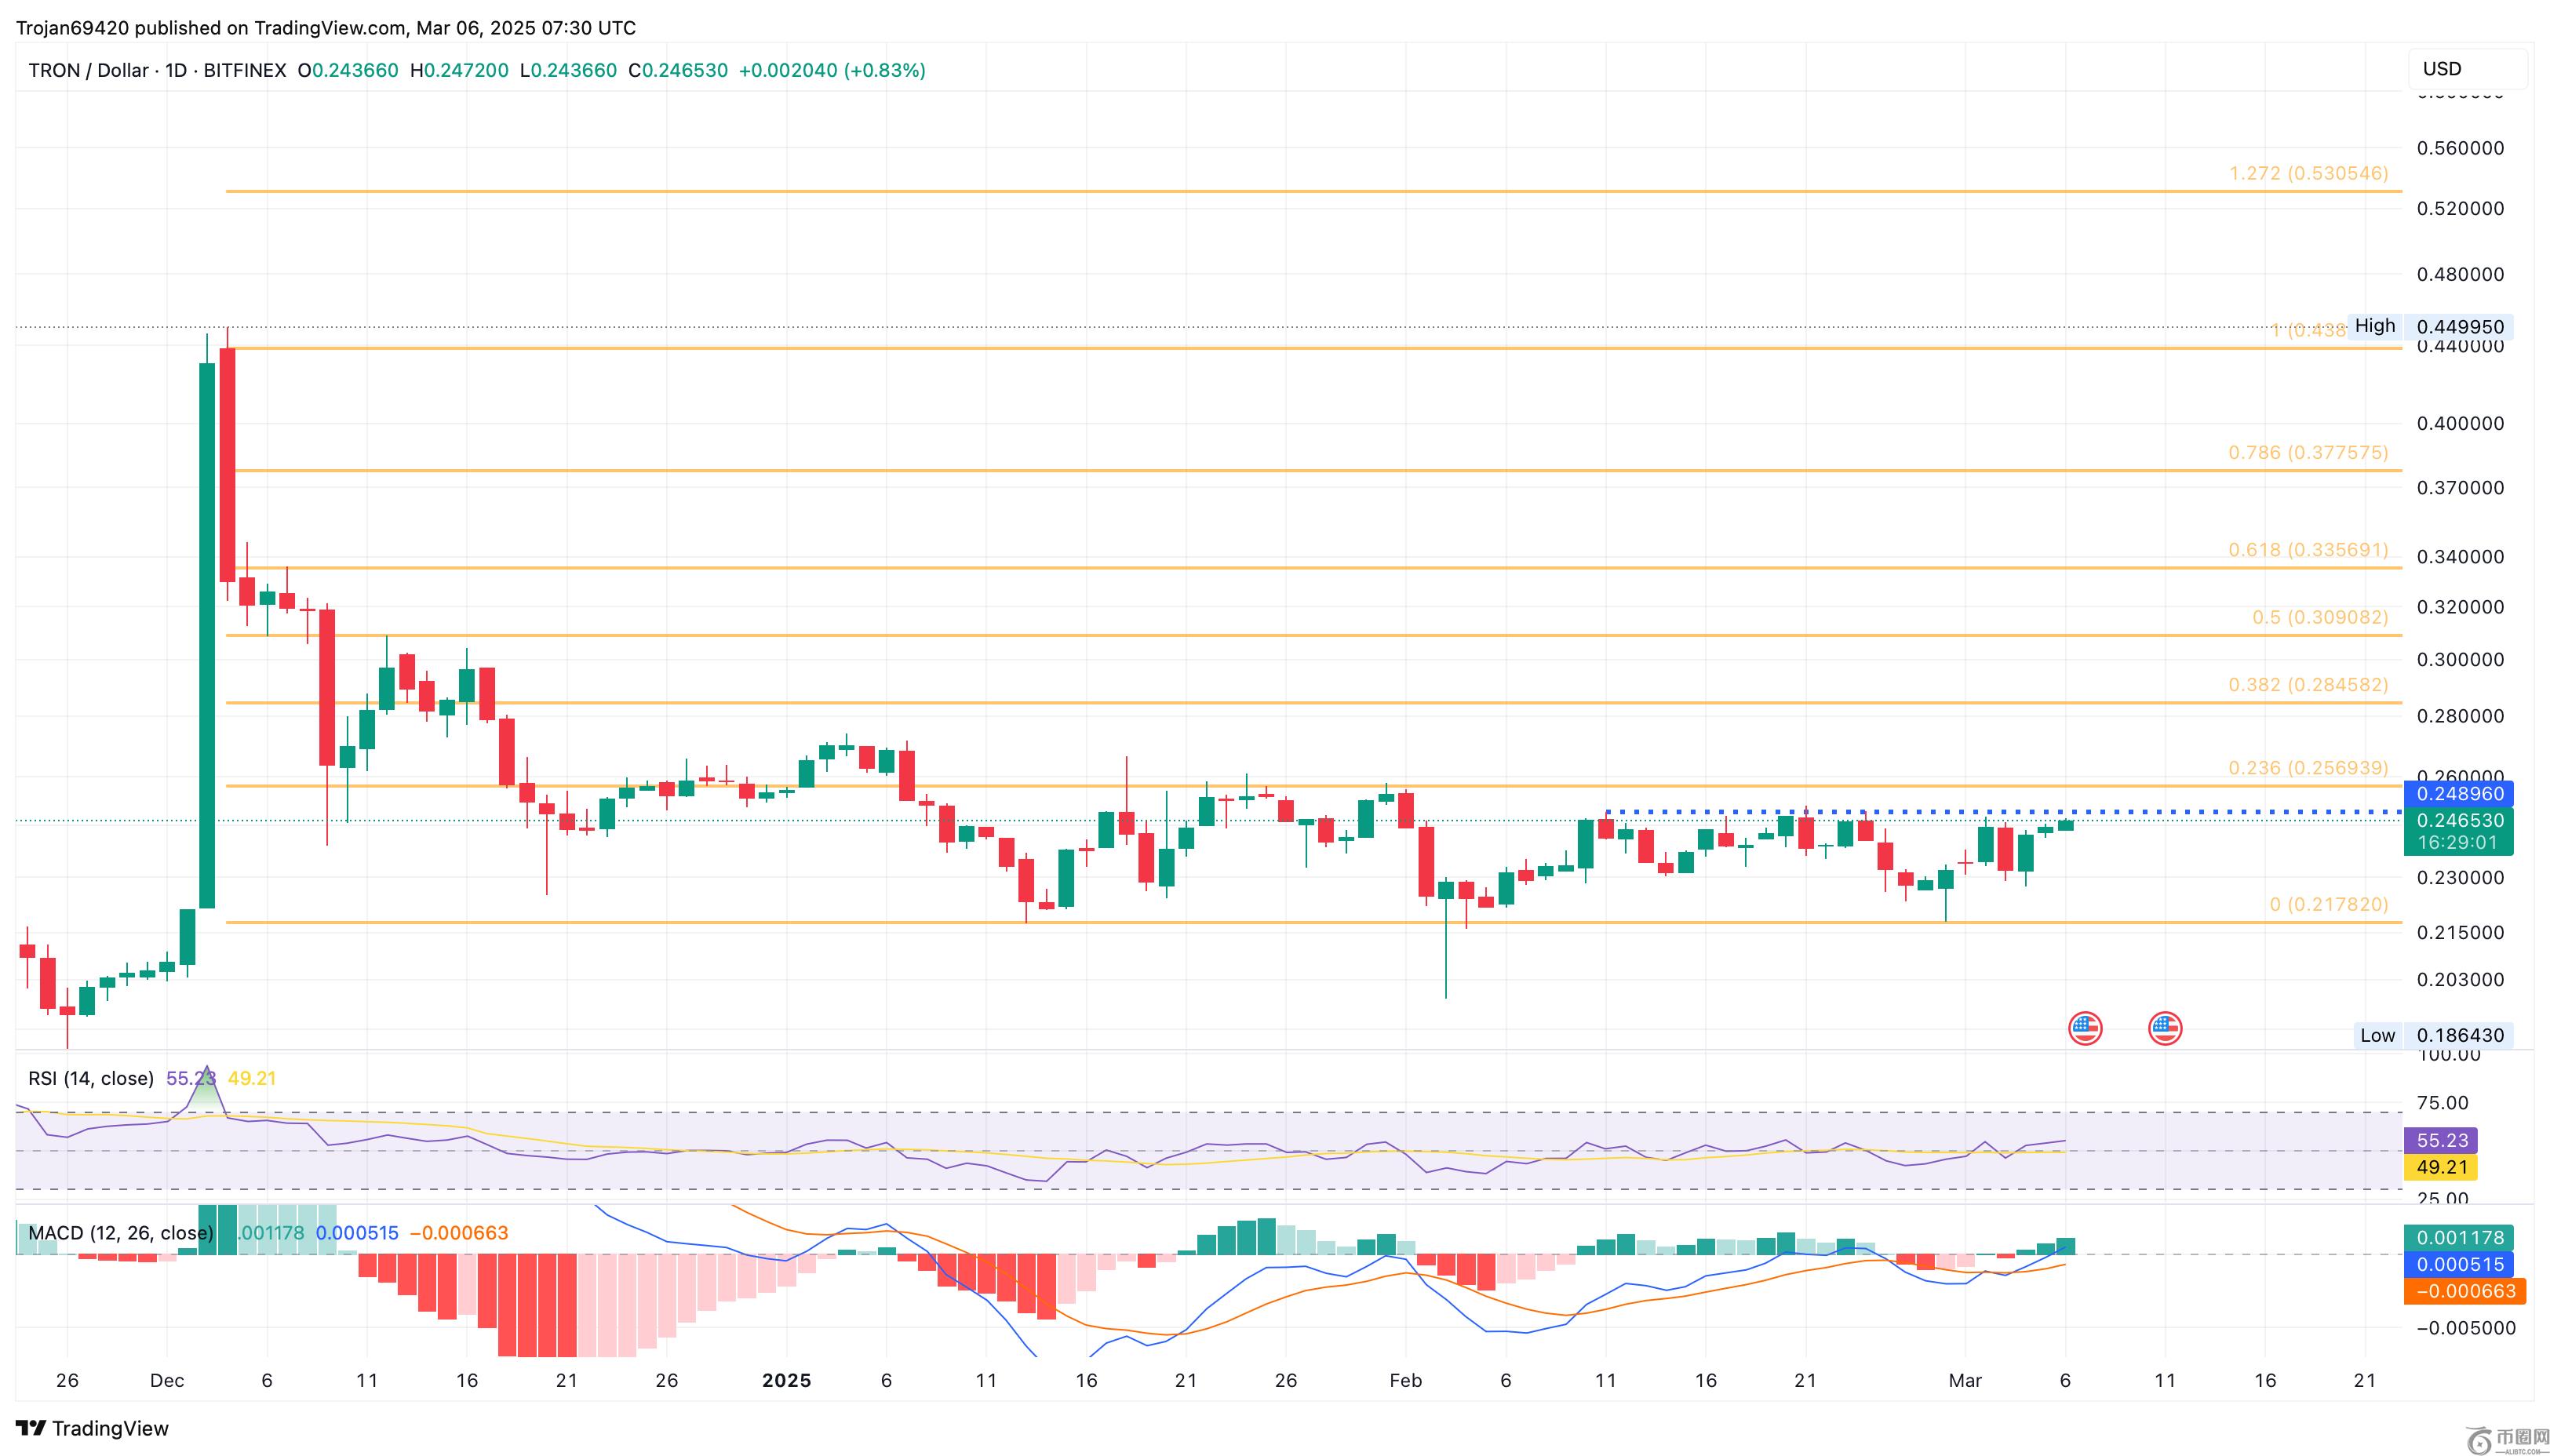Click the second US flag economic event icon

coord(2165,1028)
